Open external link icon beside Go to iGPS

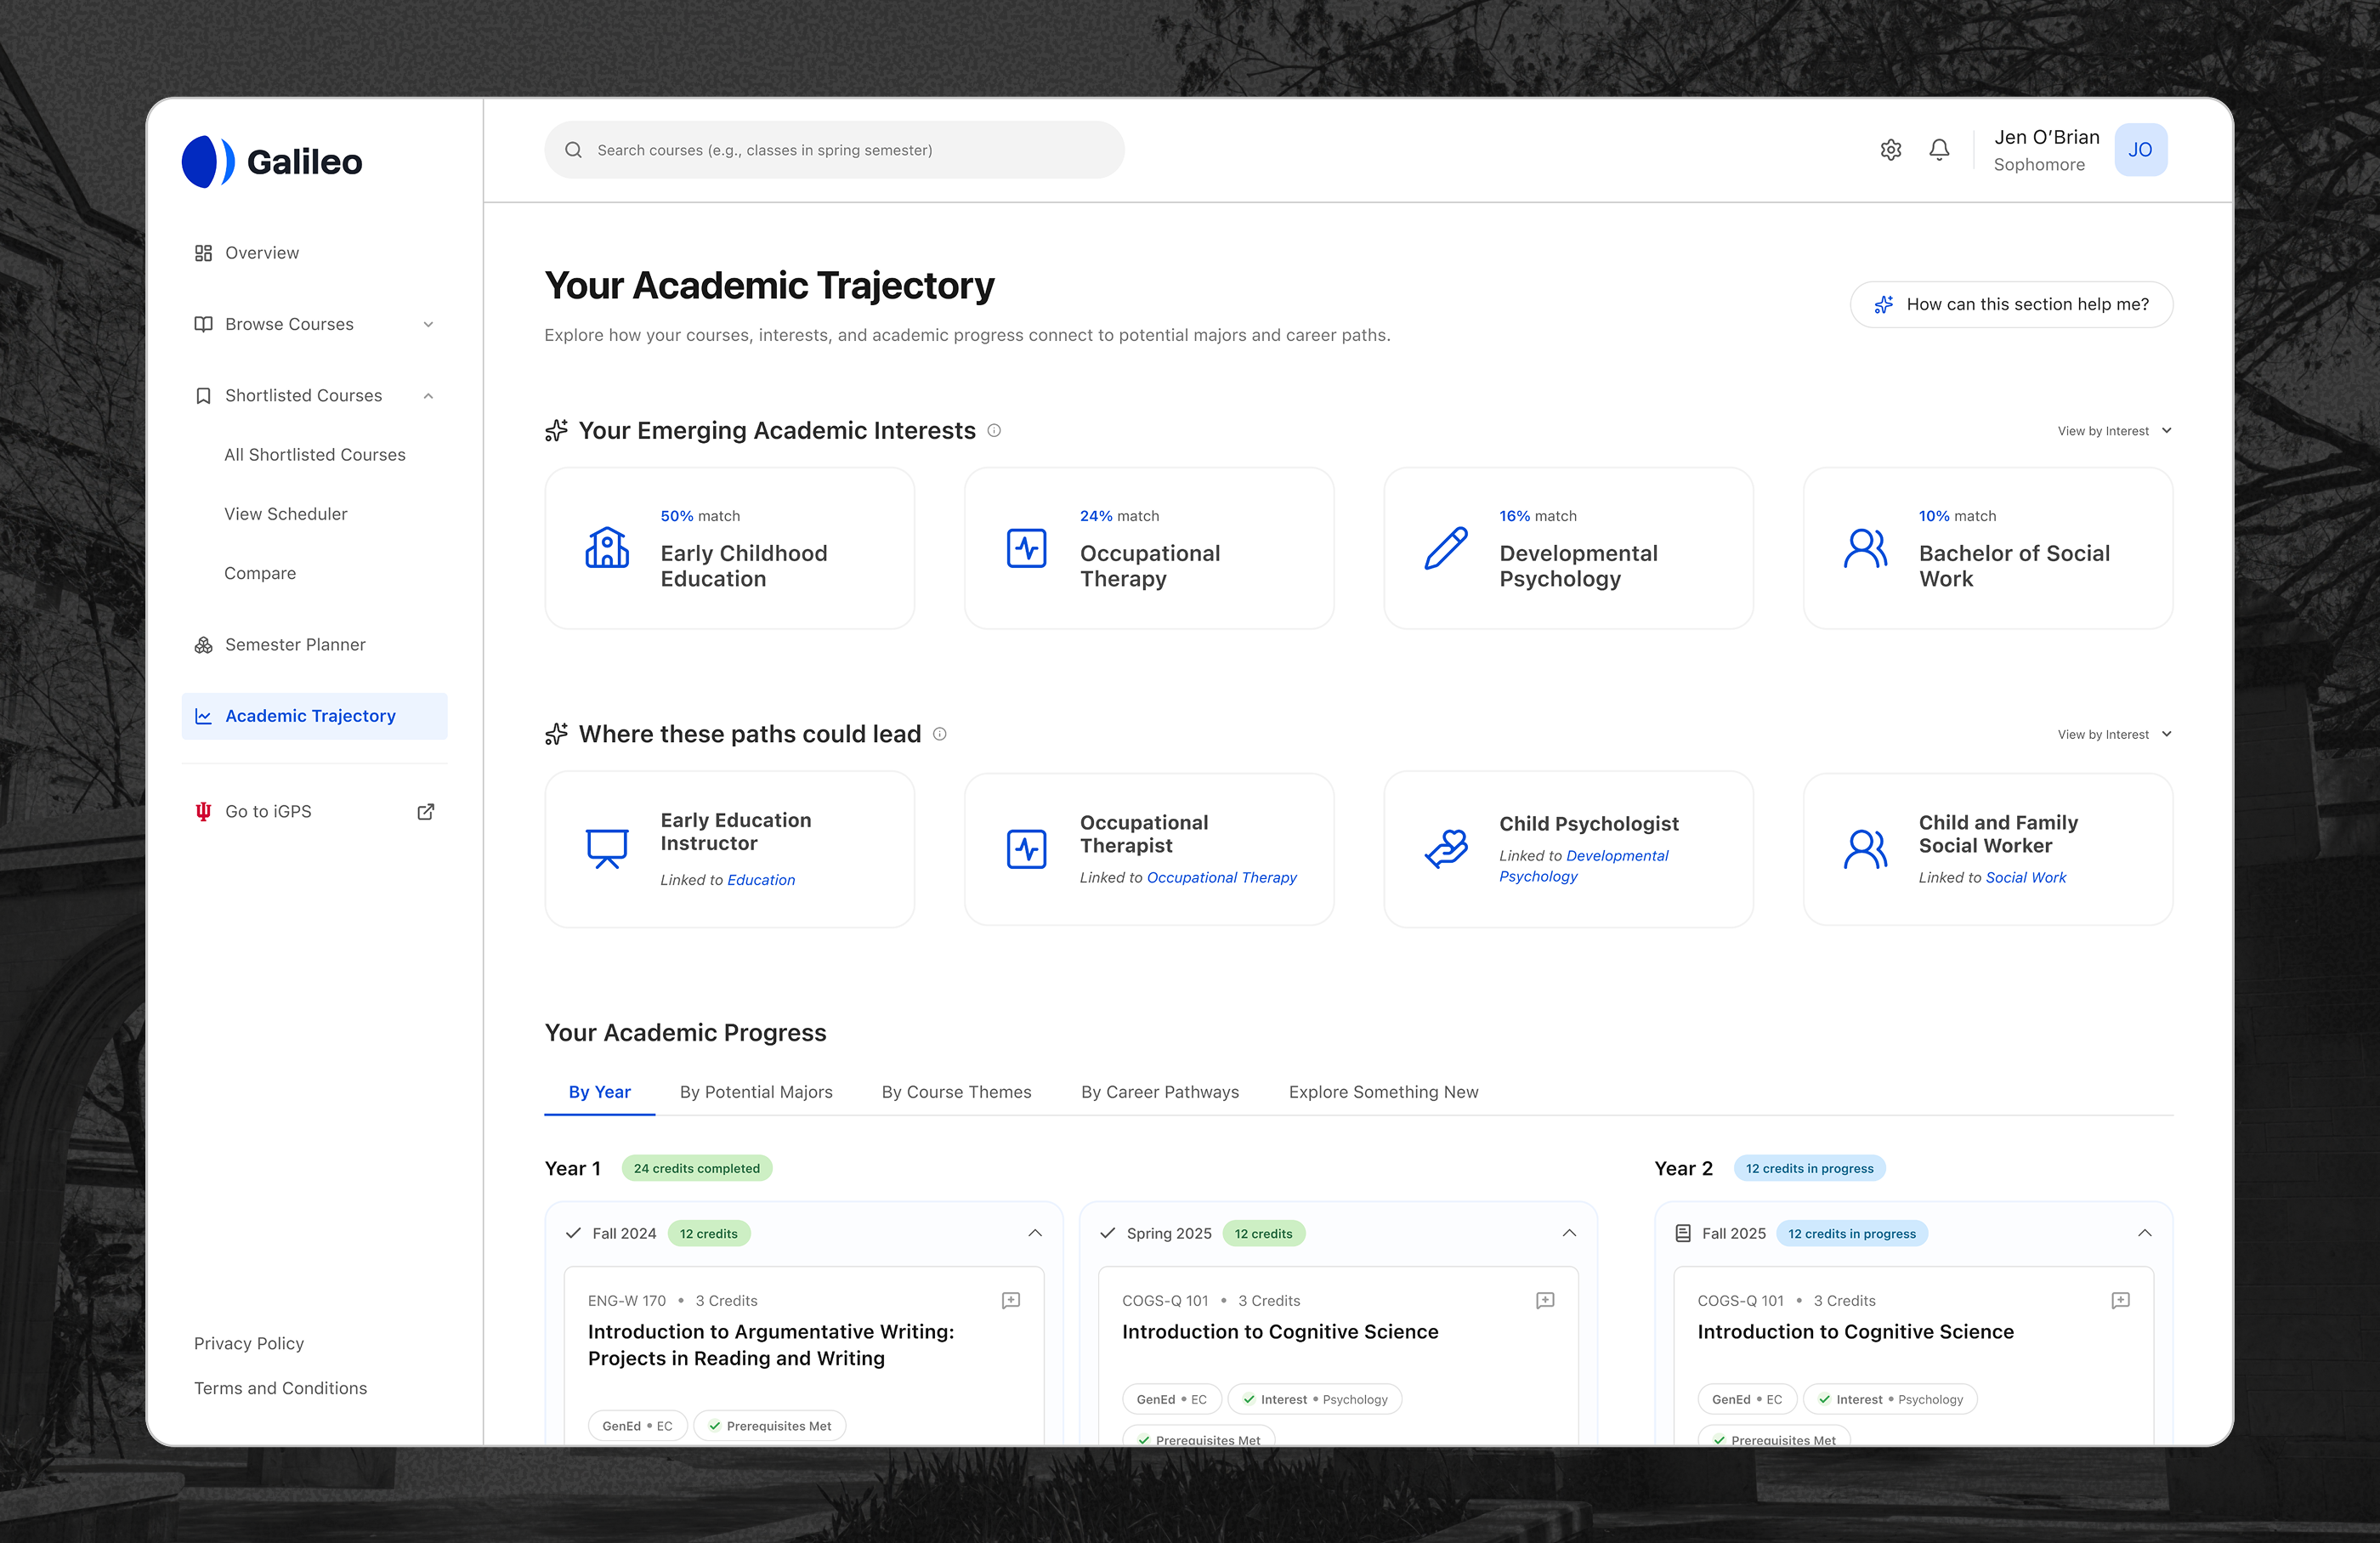(426, 812)
